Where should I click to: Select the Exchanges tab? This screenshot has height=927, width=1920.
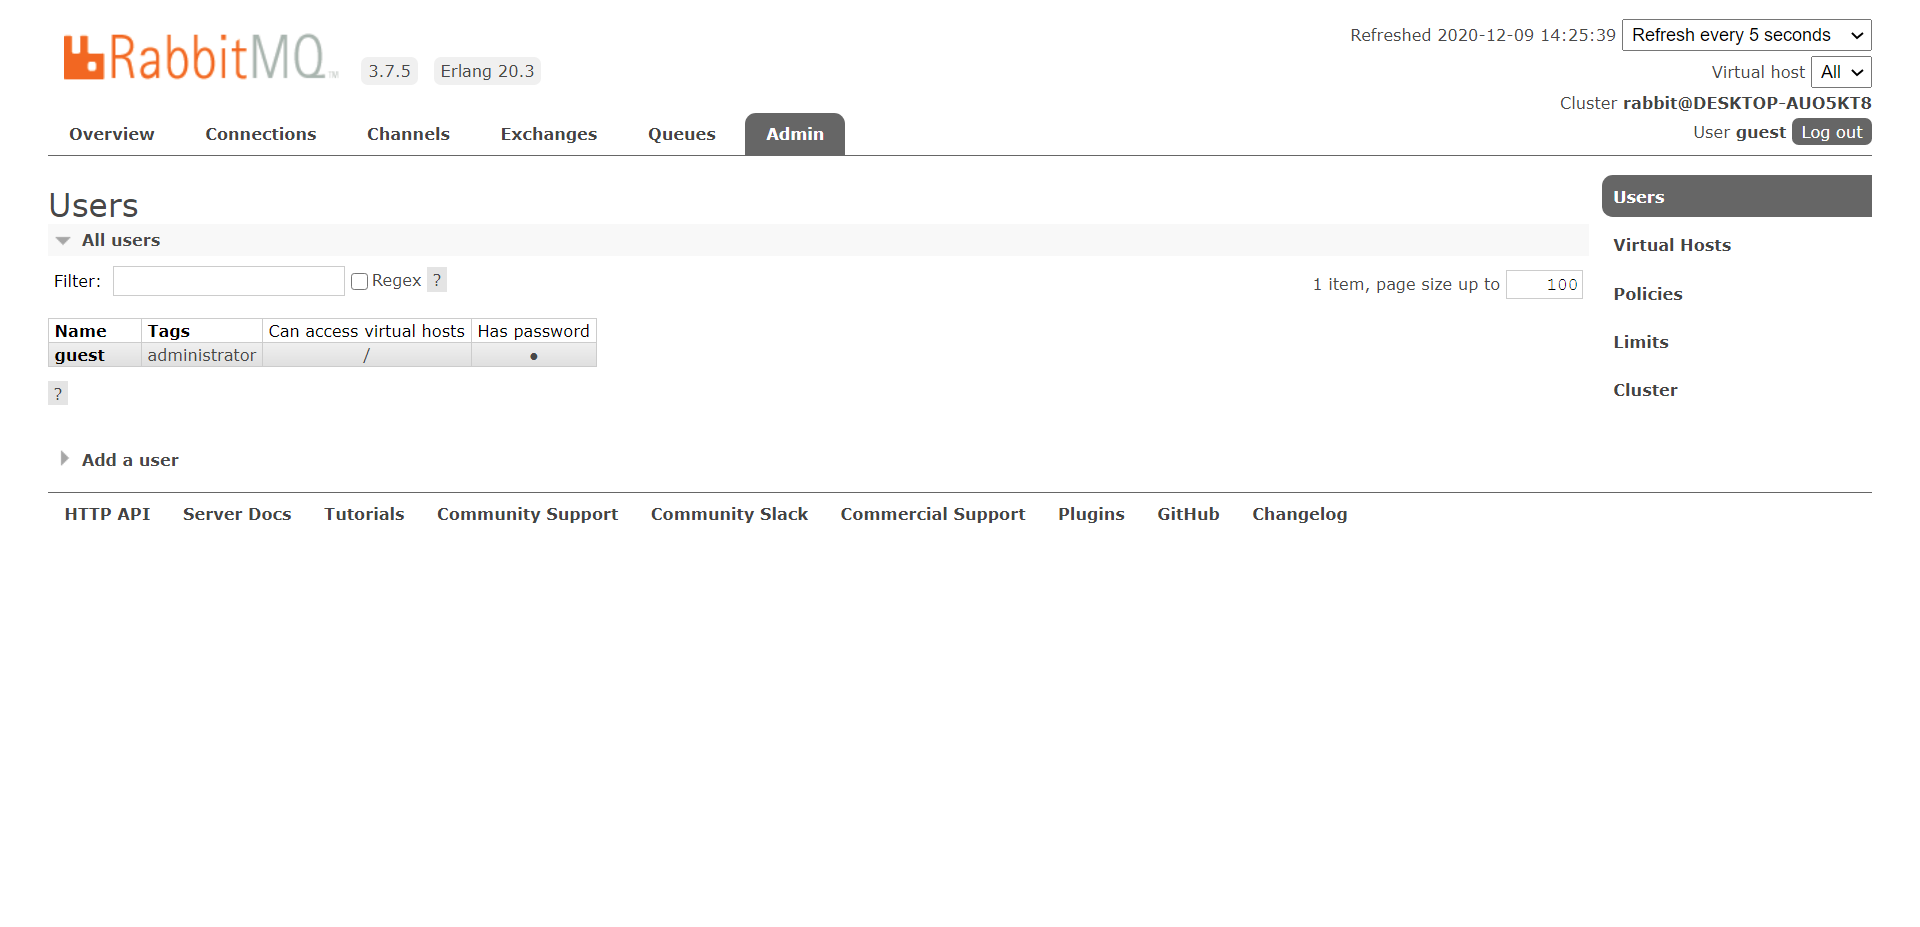coord(549,134)
